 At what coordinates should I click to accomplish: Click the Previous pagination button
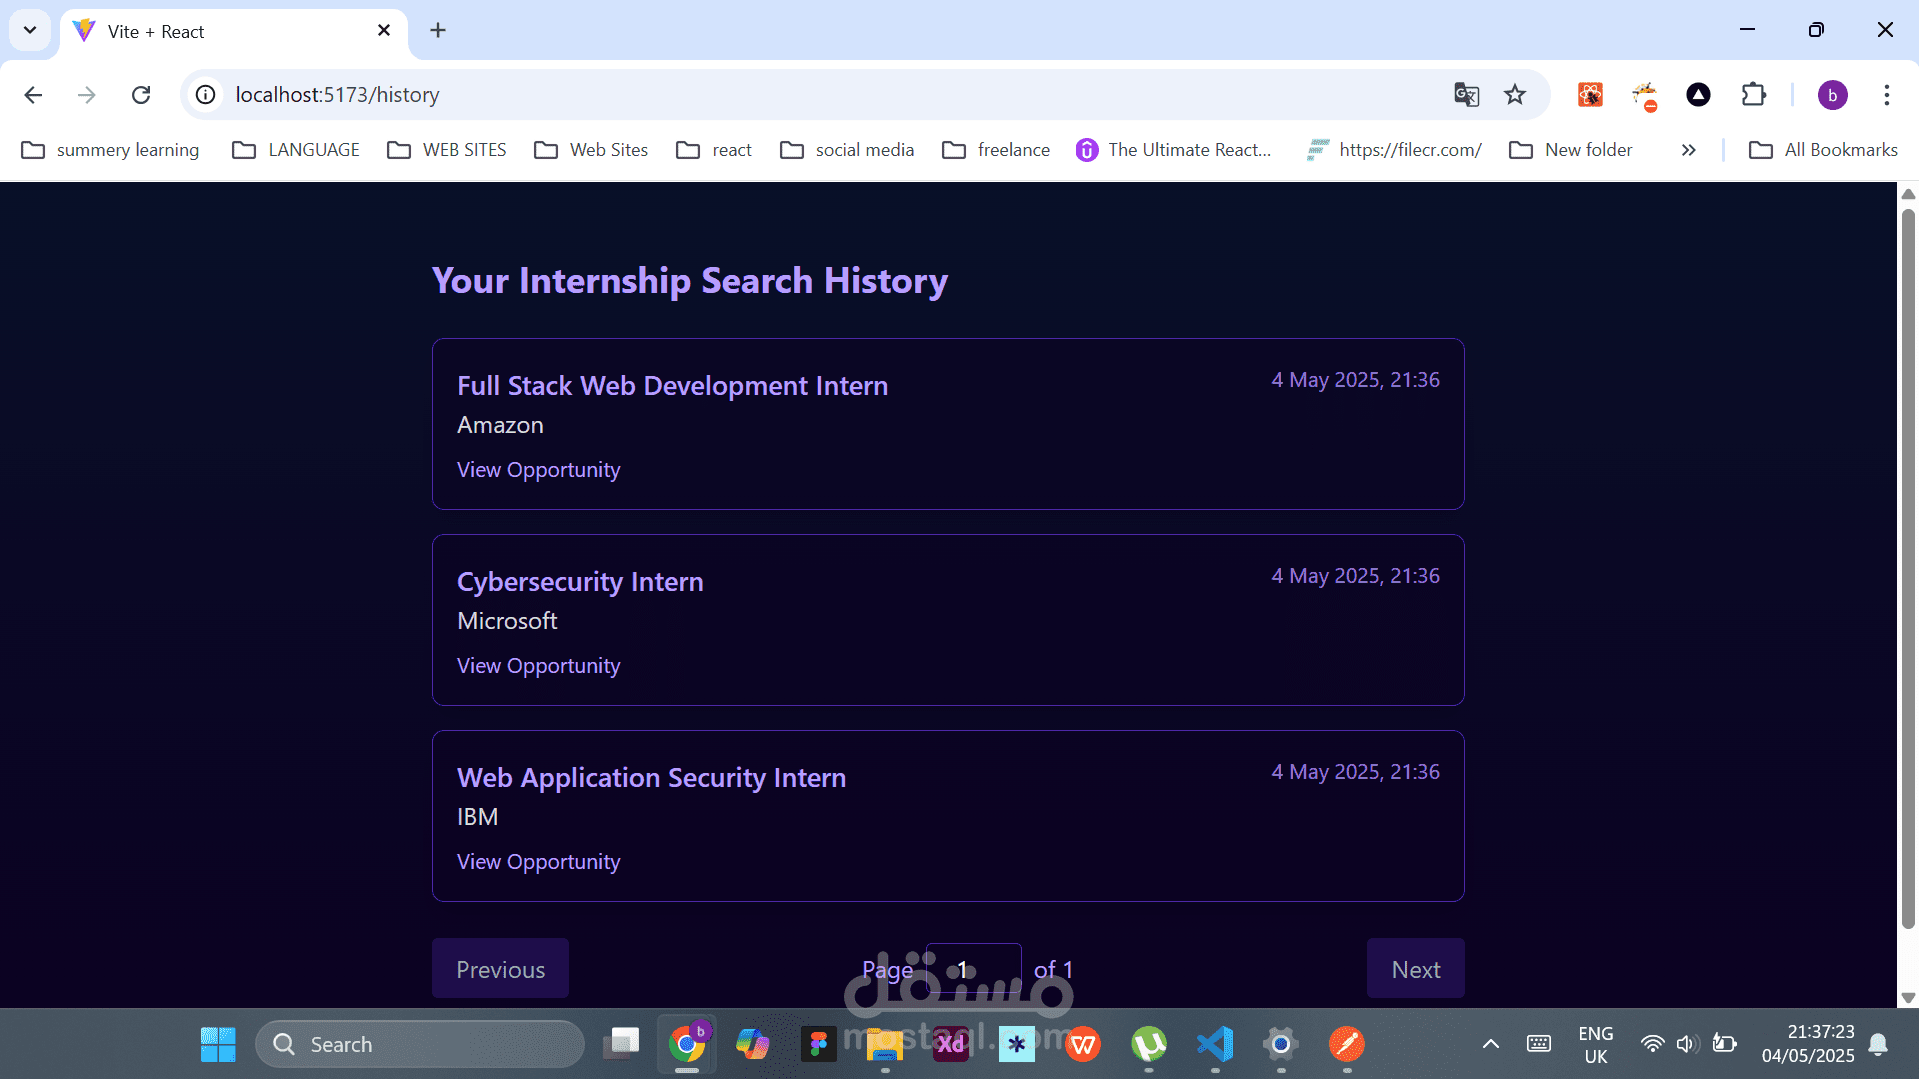click(500, 968)
